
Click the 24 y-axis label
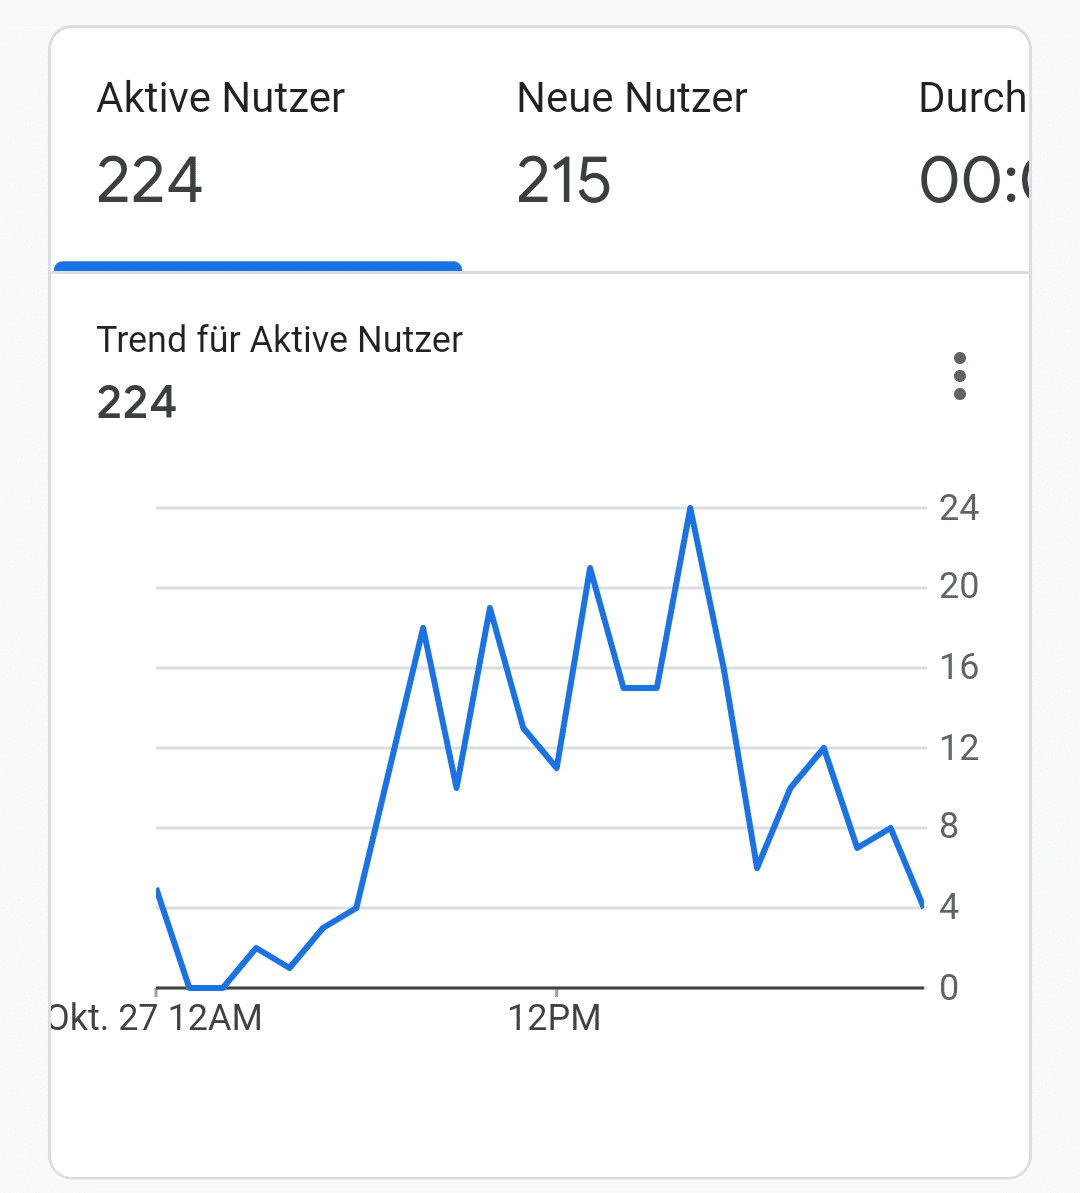pos(958,508)
